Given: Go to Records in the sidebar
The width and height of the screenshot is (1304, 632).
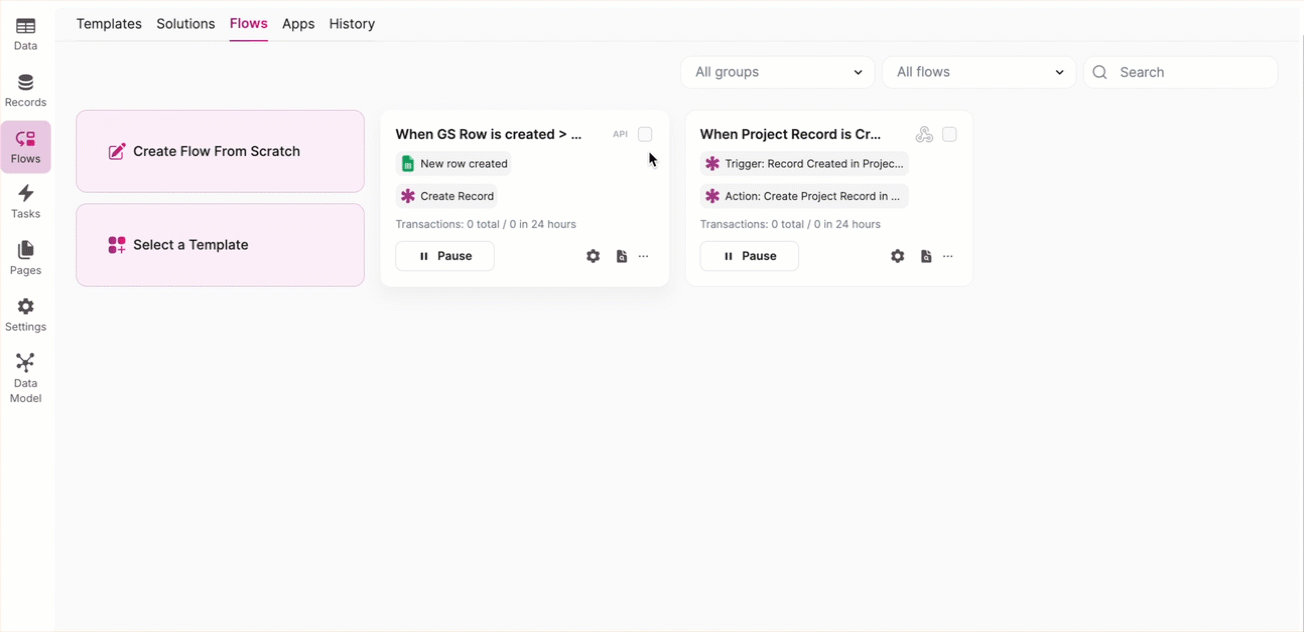Looking at the screenshot, I should [26, 90].
